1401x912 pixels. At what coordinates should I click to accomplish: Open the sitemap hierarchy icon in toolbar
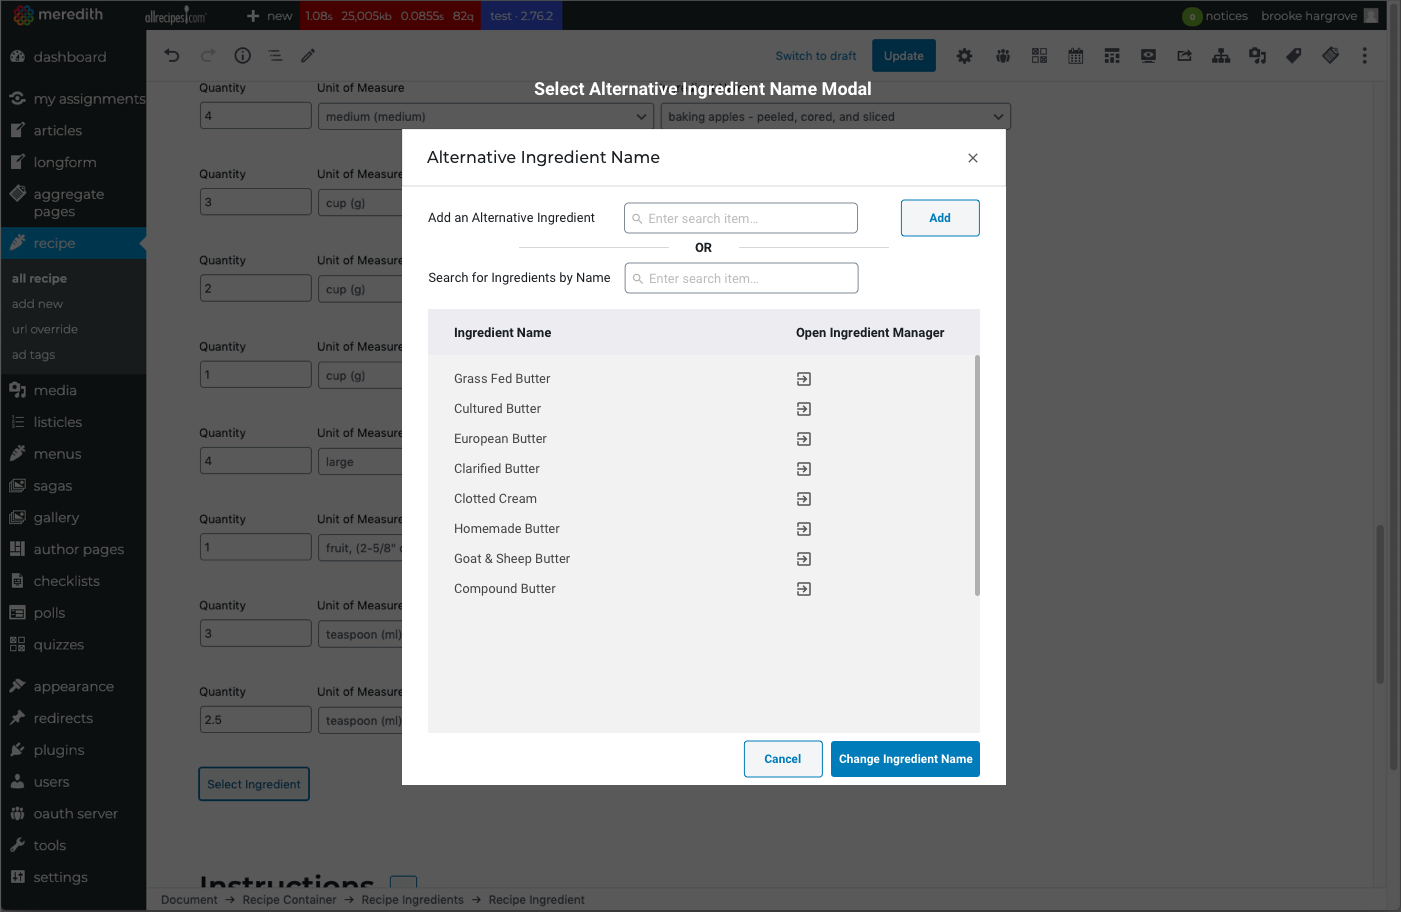coord(1221,56)
